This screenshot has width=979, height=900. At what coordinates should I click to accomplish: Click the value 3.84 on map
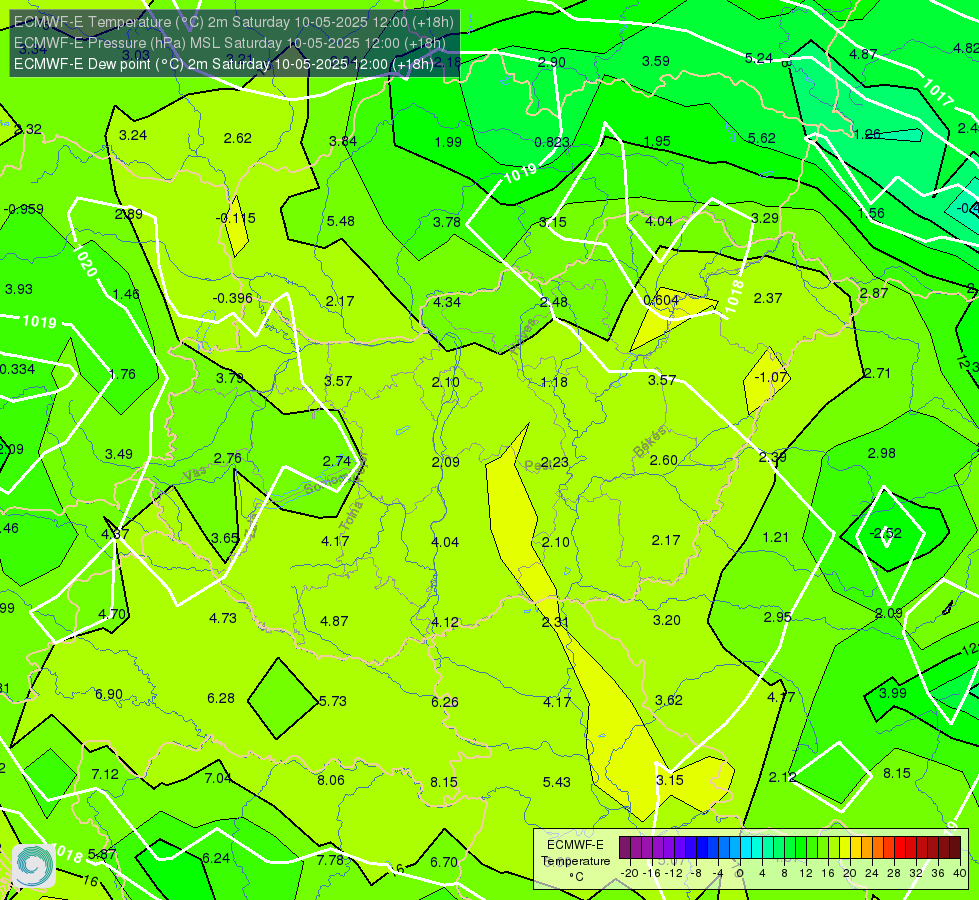click(x=343, y=141)
